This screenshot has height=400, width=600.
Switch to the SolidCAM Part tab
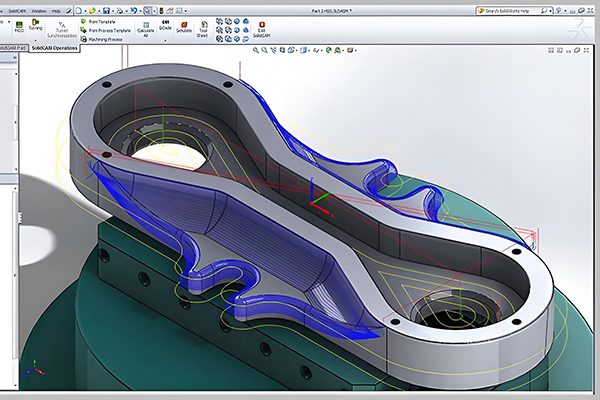tap(14, 48)
